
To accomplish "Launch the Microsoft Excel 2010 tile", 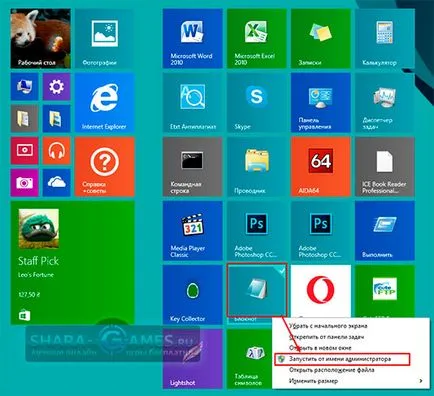I will [257, 38].
